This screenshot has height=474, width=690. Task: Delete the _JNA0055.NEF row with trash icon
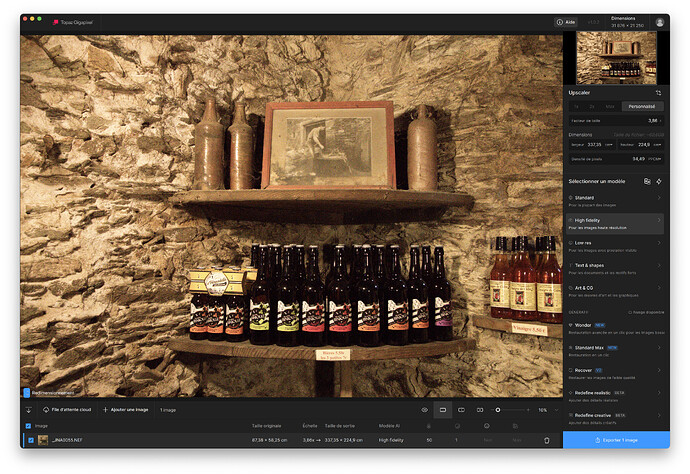tap(547, 440)
